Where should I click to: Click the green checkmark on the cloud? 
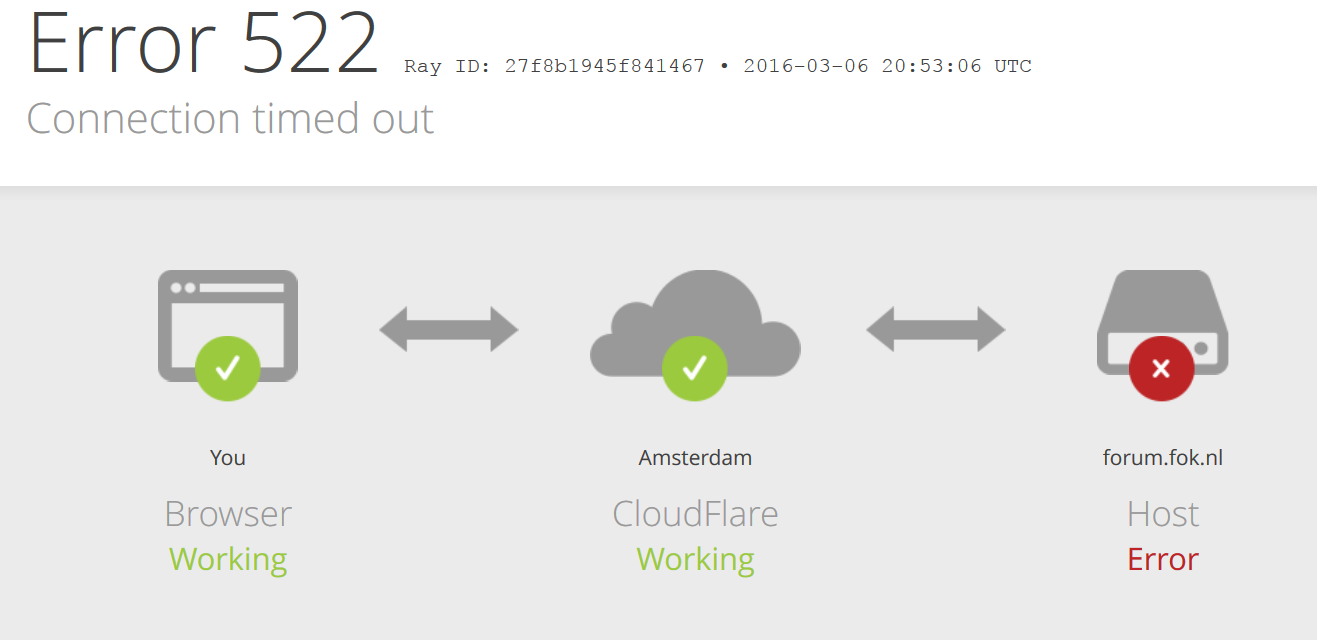695,368
